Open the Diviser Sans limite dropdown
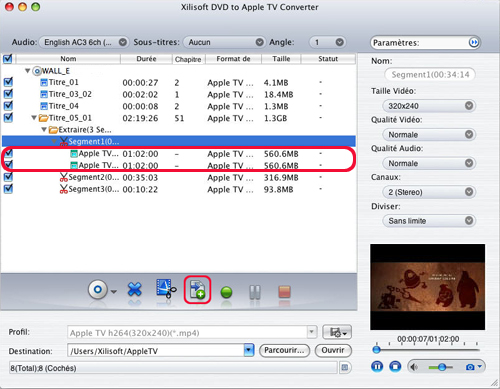The height and width of the screenshot is (389, 500). [429, 221]
